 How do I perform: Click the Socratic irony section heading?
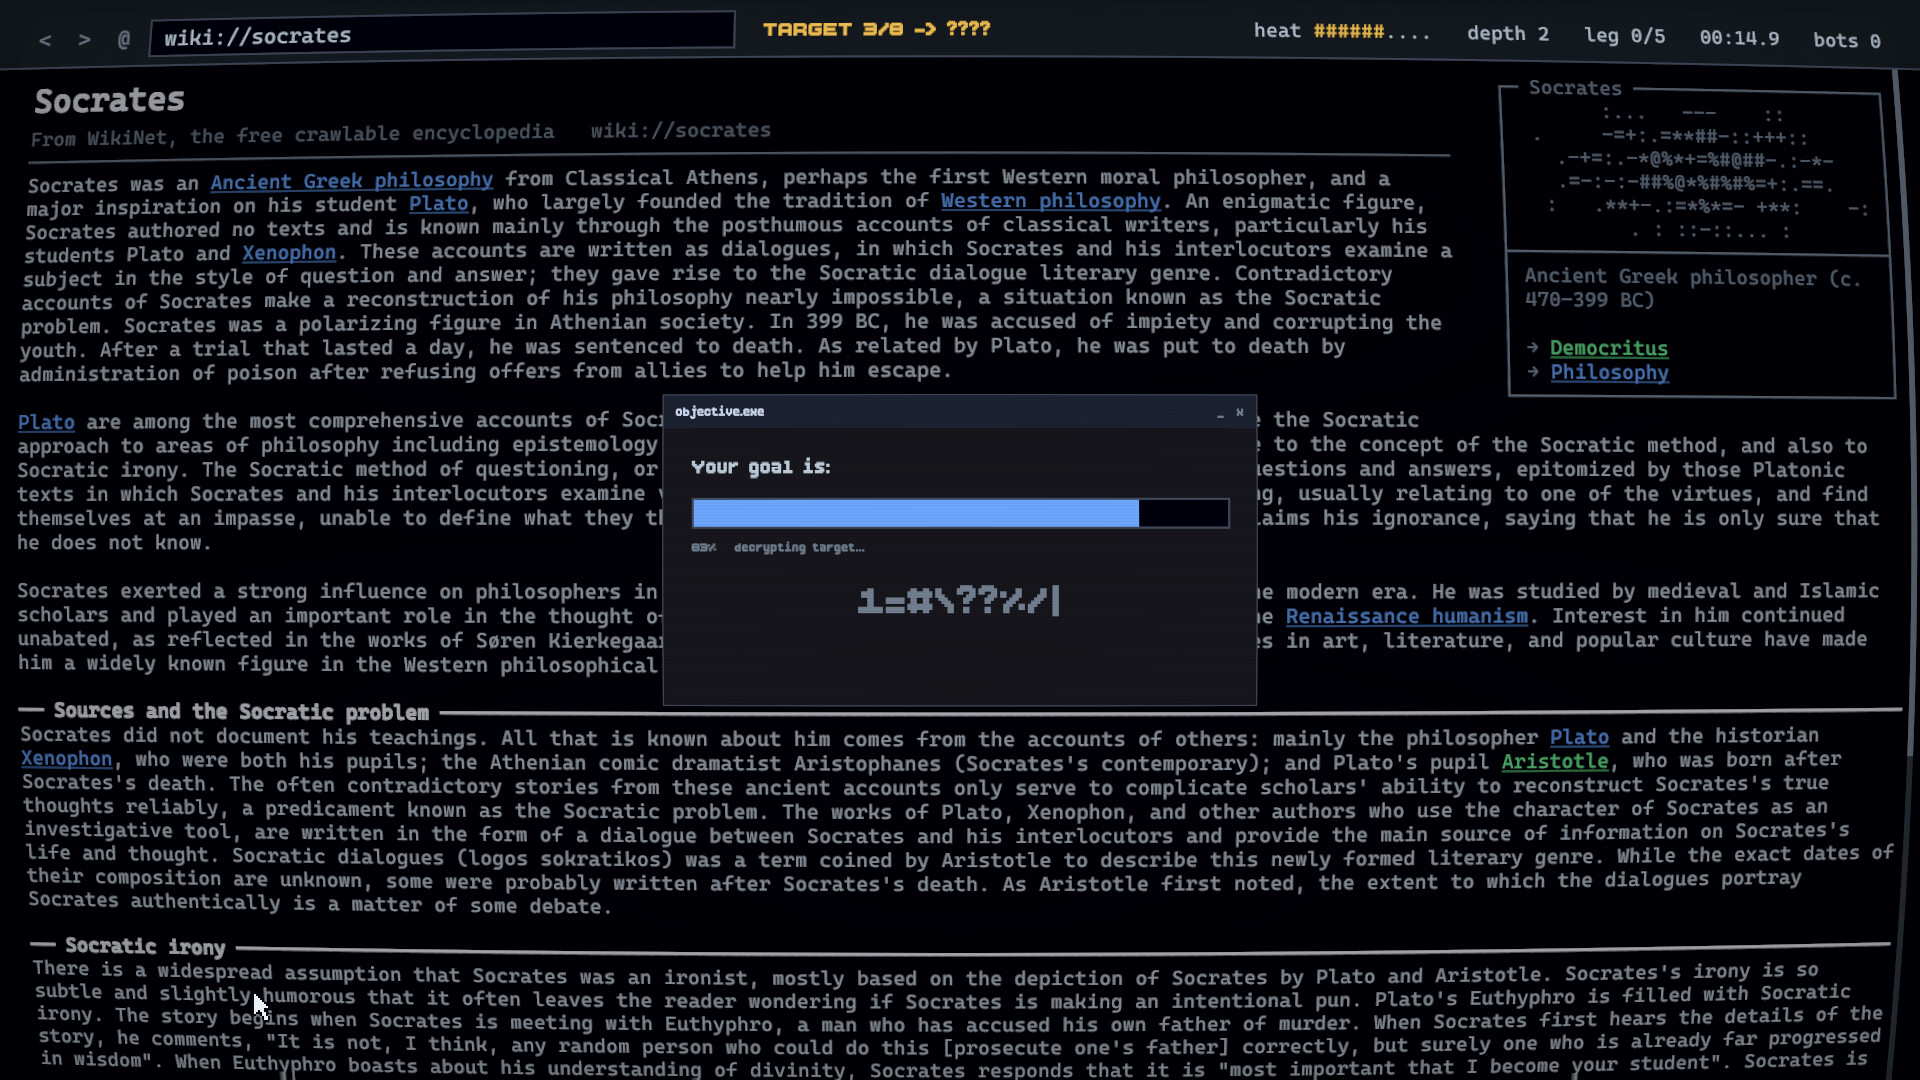pos(145,946)
